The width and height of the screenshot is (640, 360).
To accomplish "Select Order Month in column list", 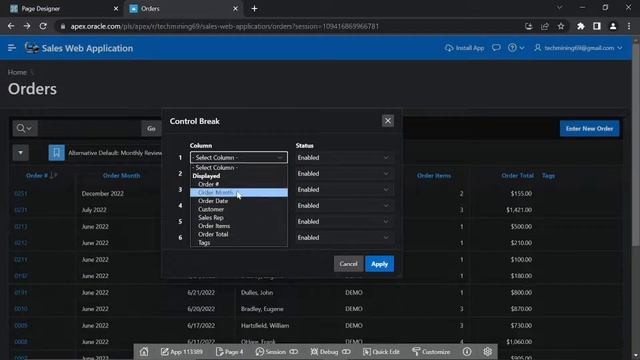I will [x=239, y=193].
